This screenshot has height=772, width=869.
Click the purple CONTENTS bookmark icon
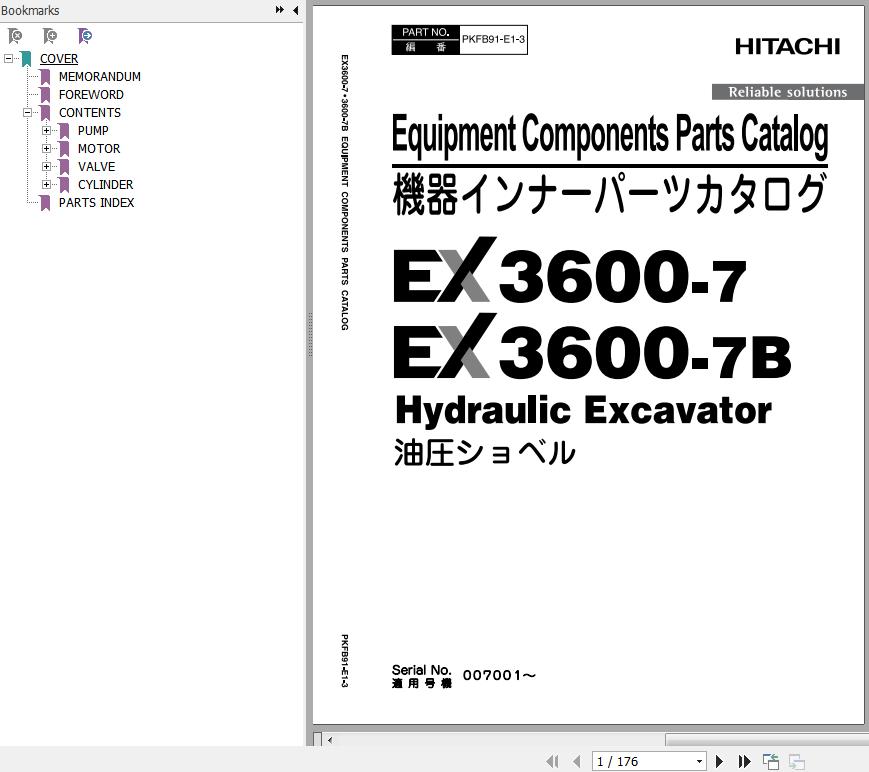tap(45, 113)
